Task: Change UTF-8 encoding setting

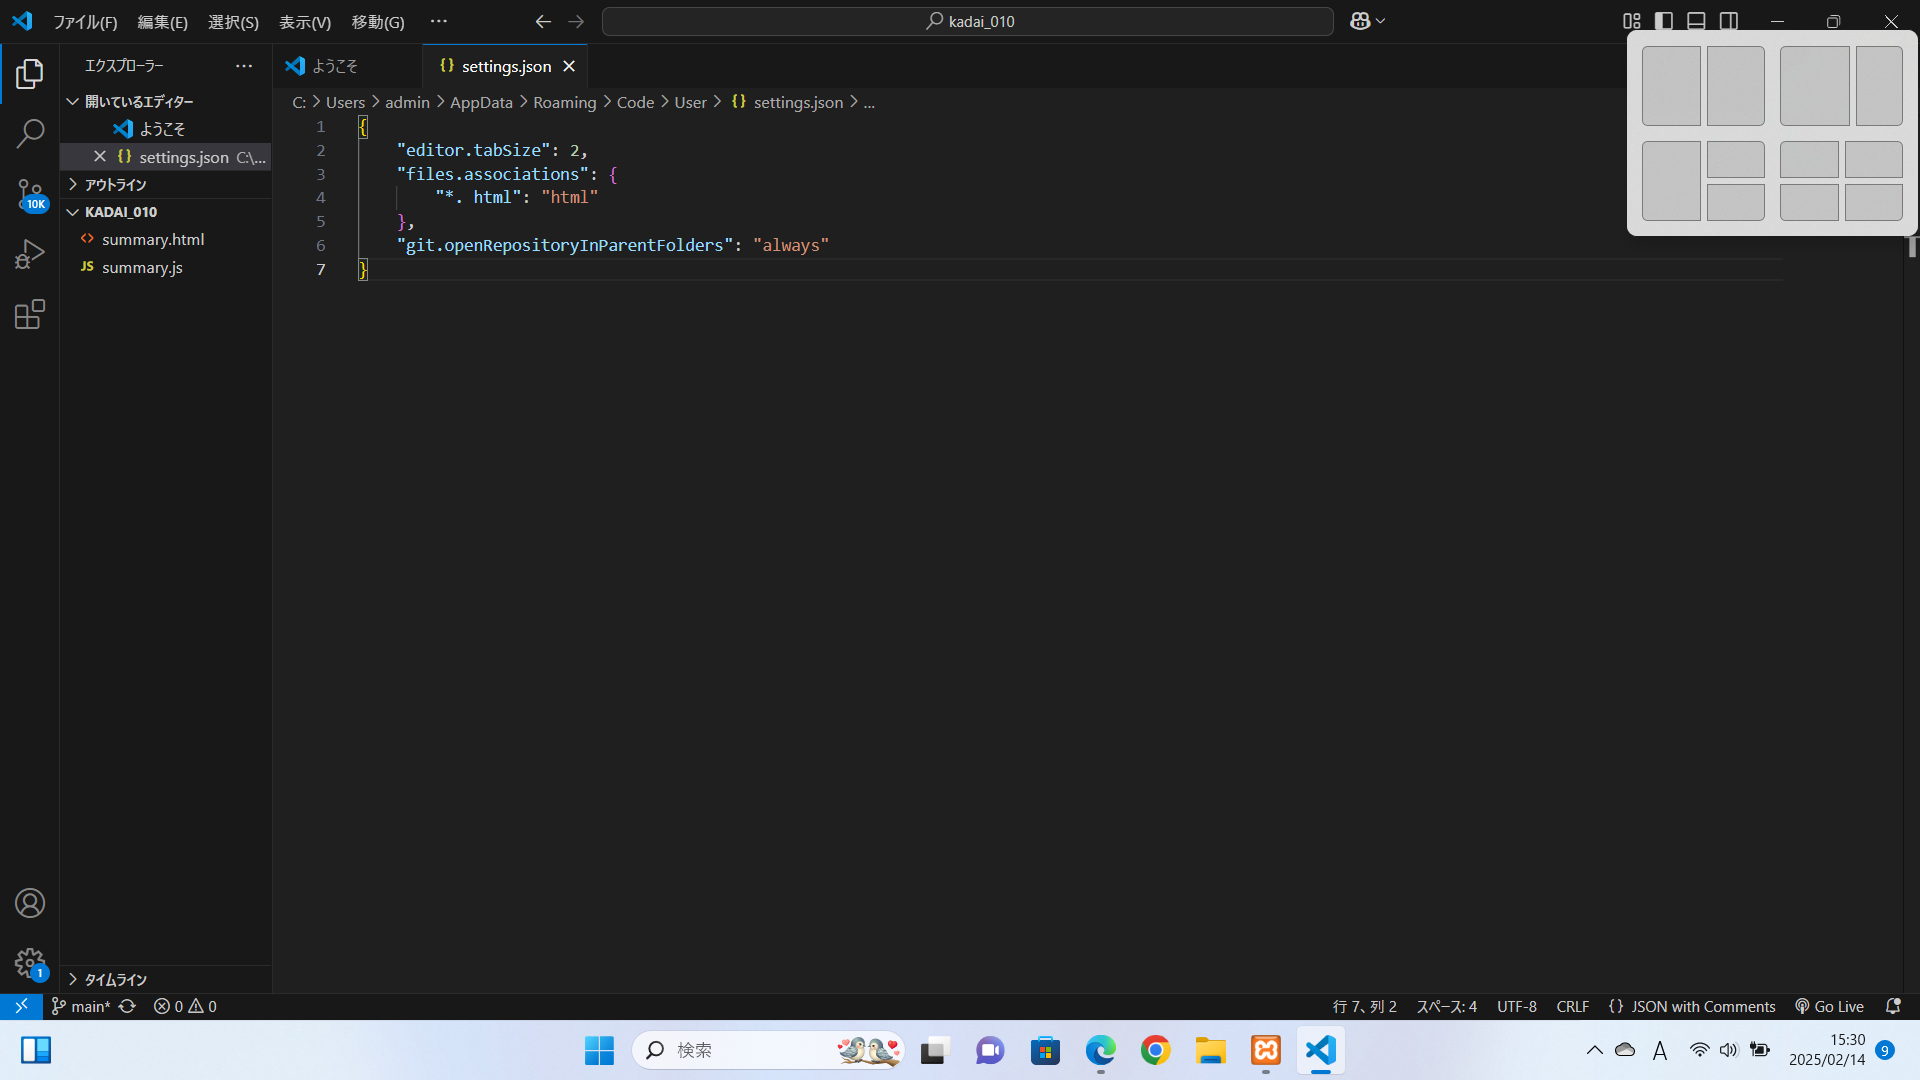Action: (1516, 1006)
